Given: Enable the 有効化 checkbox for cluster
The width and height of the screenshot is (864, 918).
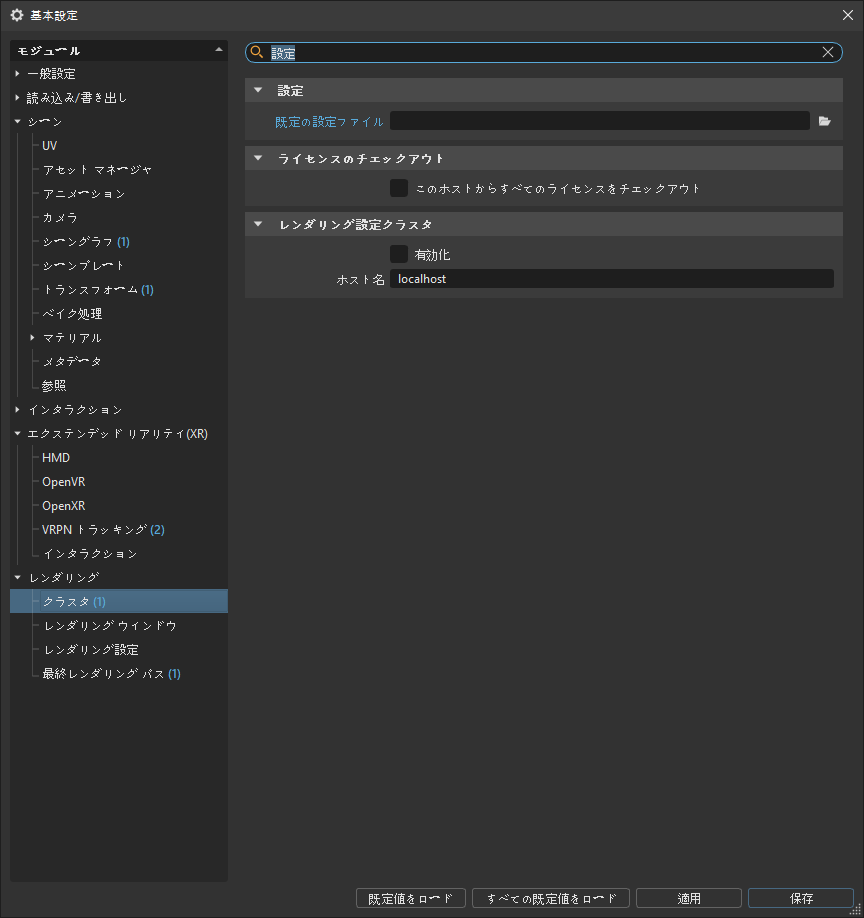Looking at the screenshot, I should pos(399,254).
